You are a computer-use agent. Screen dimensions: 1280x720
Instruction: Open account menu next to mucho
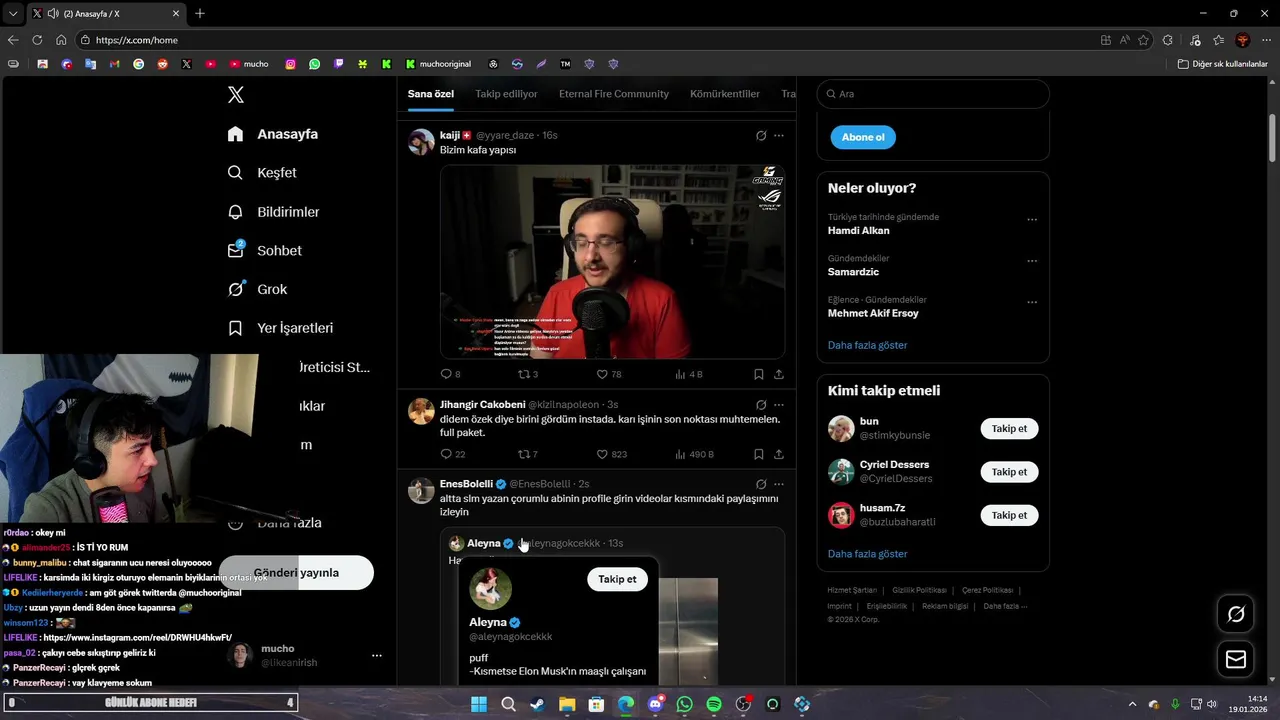(x=377, y=656)
